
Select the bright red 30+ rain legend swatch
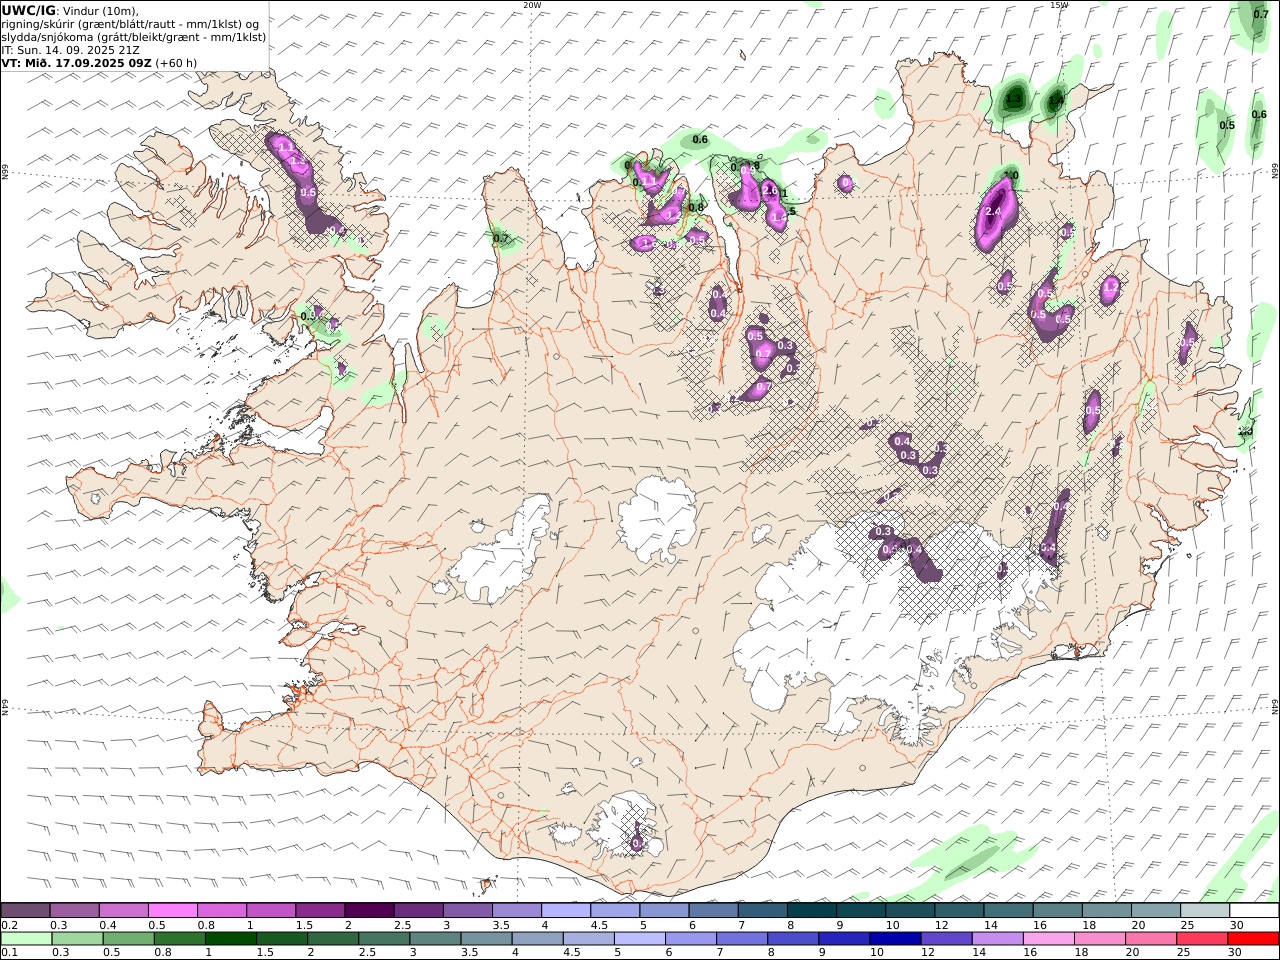tap(1253, 938)
